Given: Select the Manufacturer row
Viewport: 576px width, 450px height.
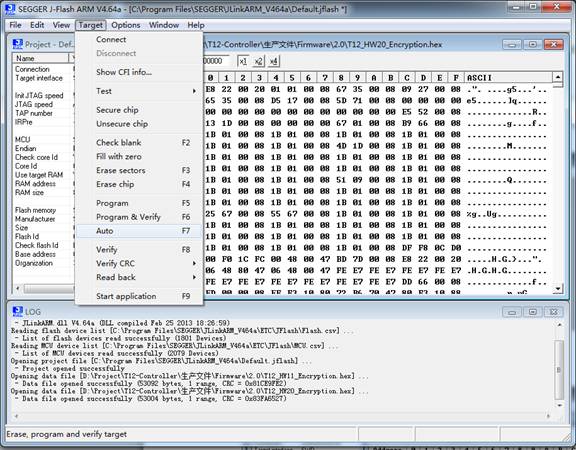Looking at the screenshot, I should pyautogui.click(x=43, y=219).
